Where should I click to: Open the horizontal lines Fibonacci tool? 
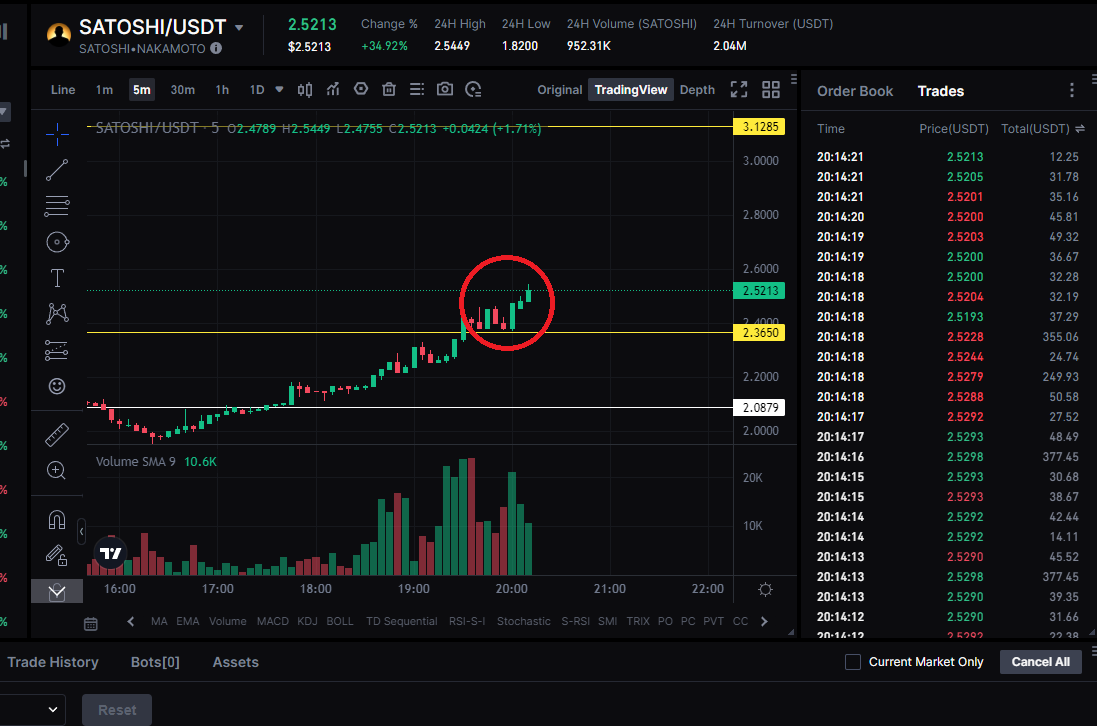pyautogui.click(x=57, y=206)
